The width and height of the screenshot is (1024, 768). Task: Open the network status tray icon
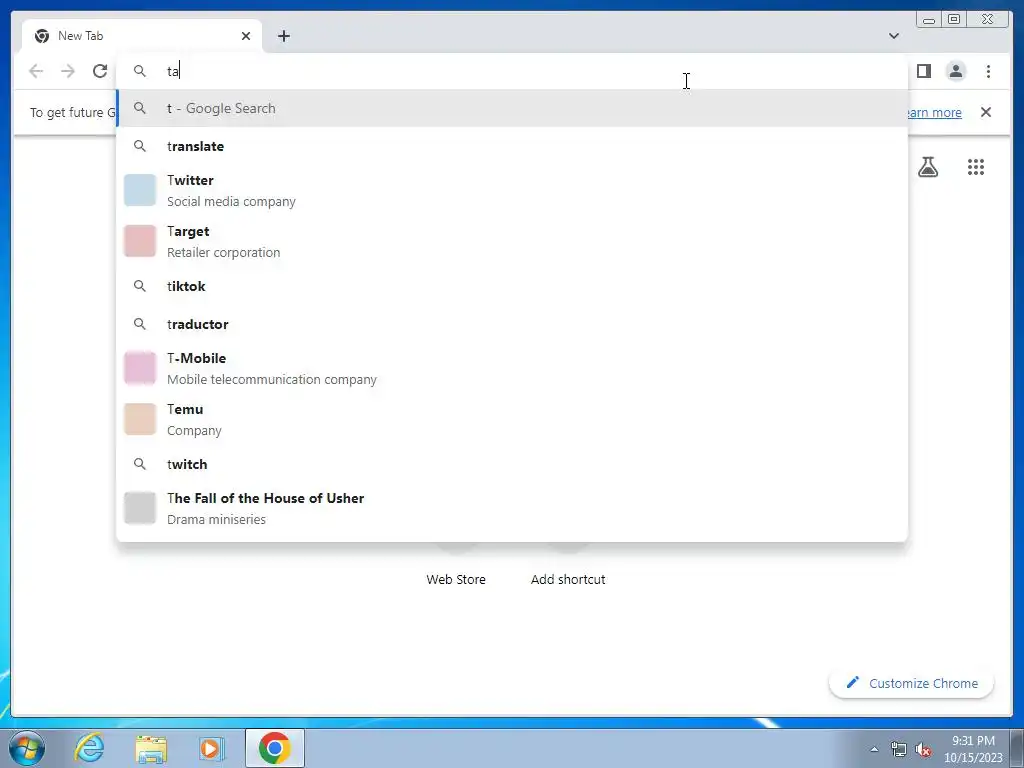(x=899, y=749)
